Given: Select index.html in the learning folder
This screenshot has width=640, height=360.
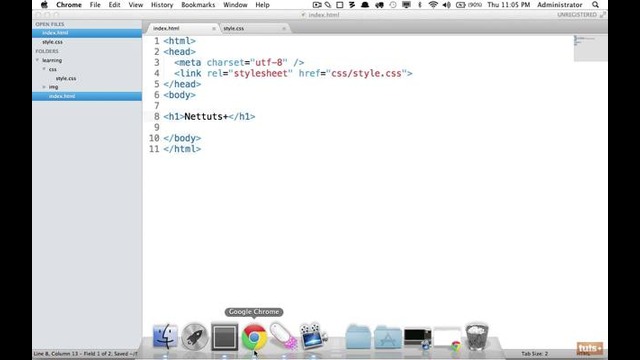Looking at the screenshot, I should coord(87,96).
